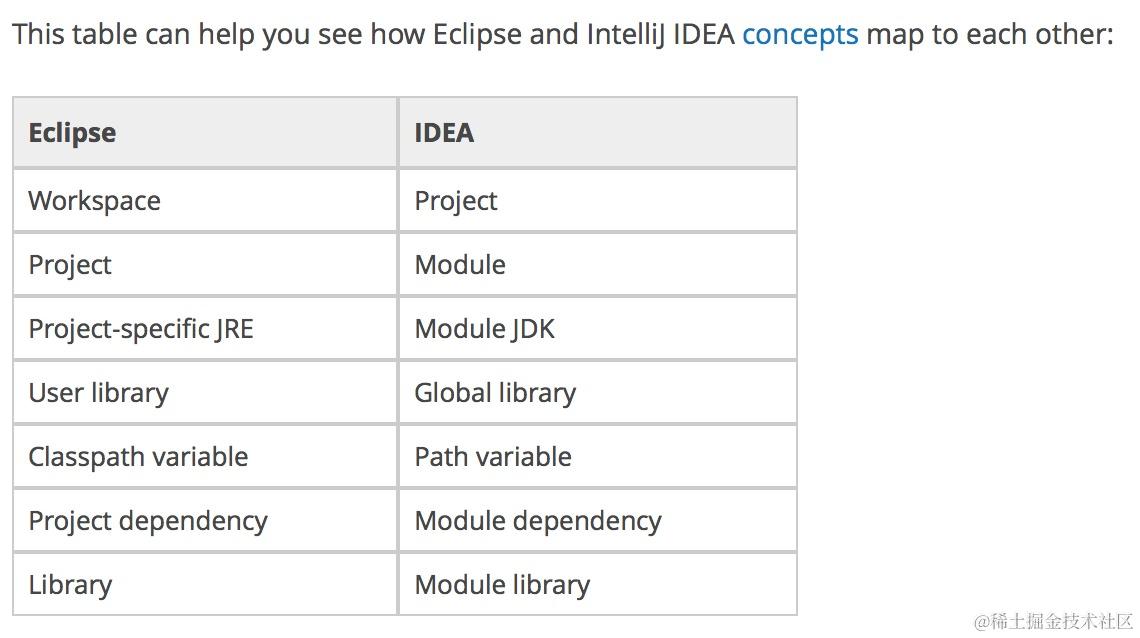Click the introductory sentence above the table
This screenshot has width=1140, height=638.
tap(563, 35)
